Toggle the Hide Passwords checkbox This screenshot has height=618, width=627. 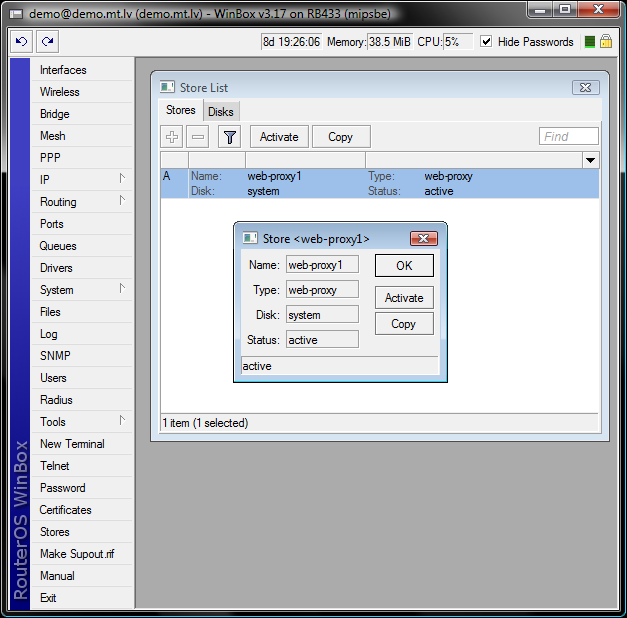click(486, 41)
